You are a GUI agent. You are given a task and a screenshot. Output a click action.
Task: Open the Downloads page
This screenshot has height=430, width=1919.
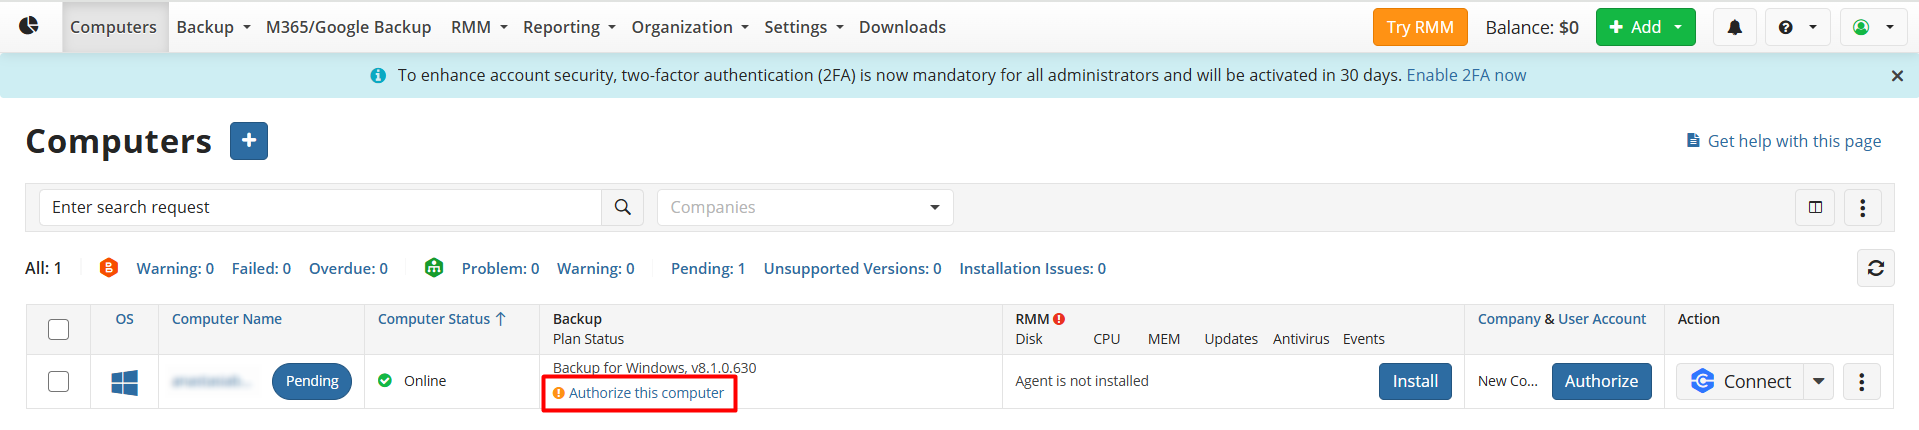(902, 27)
